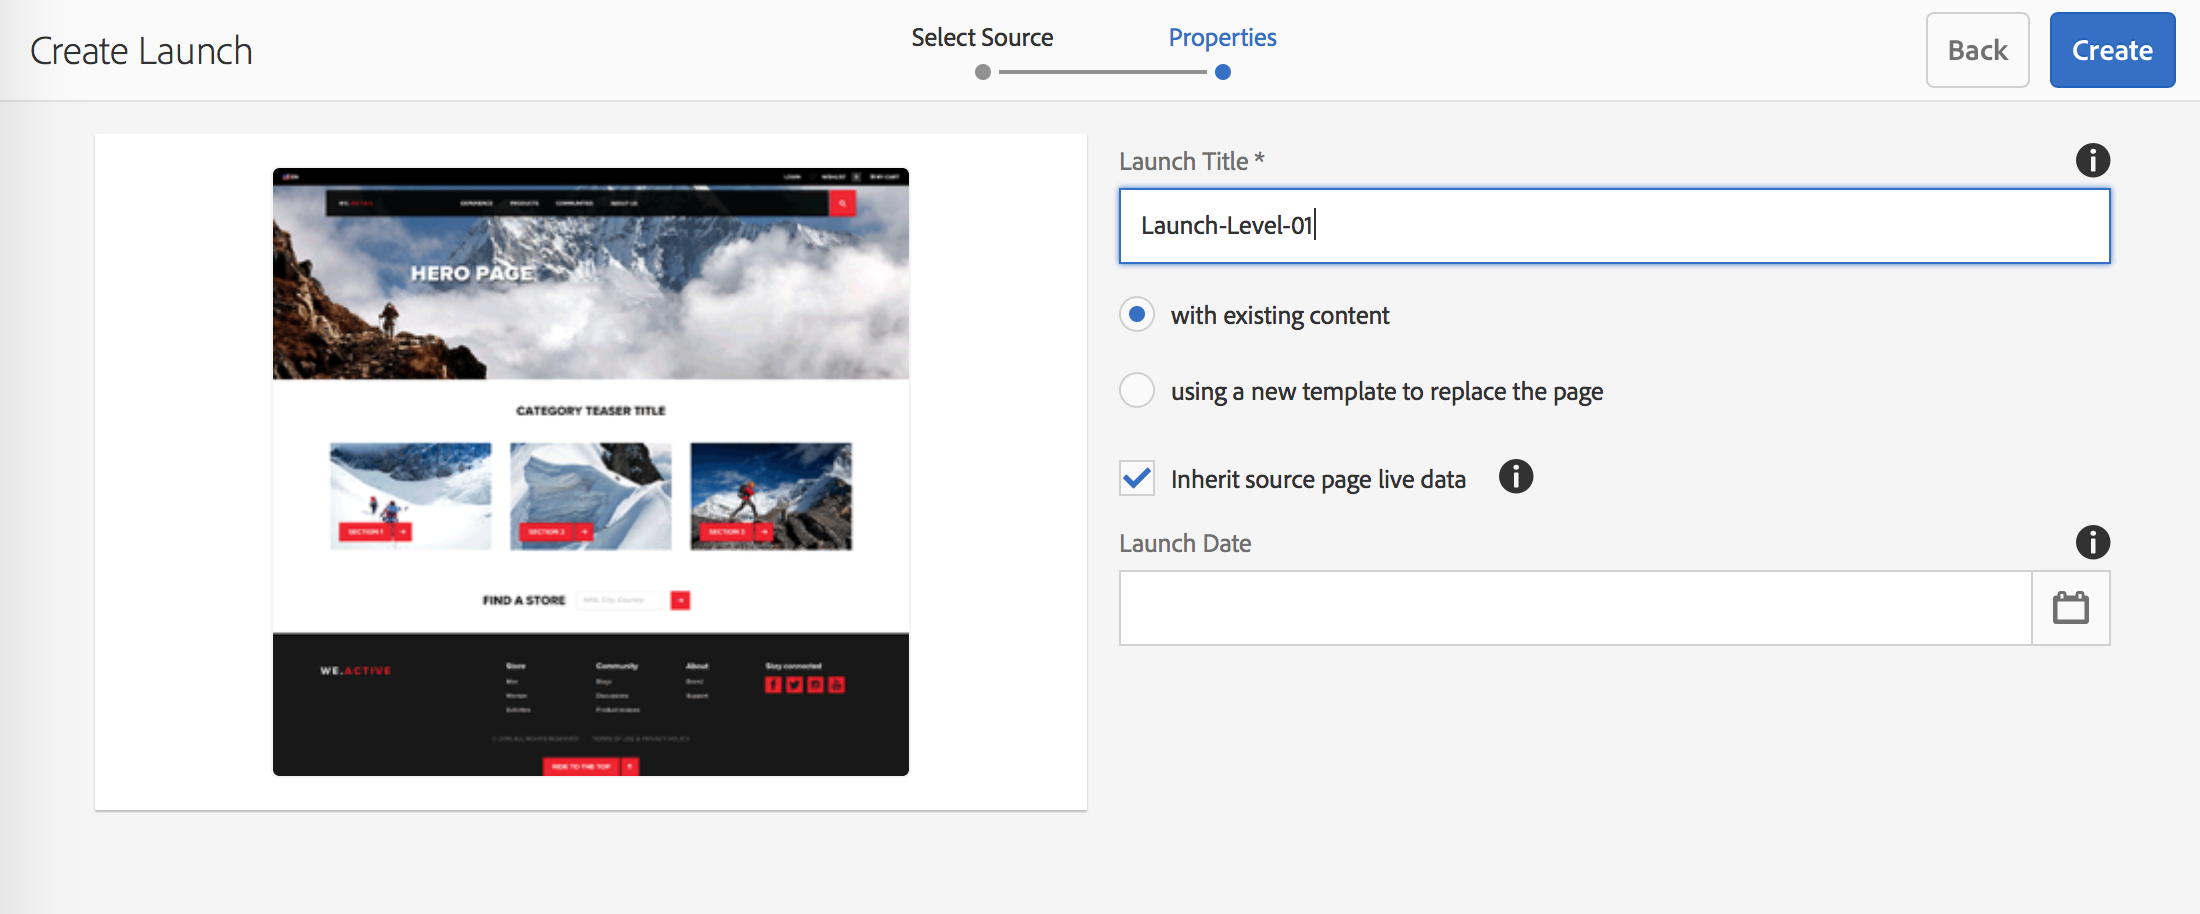Viewport: 2200px width, 914px height.
Task: Click the Select Source step dot
Action: pos(983,72)
